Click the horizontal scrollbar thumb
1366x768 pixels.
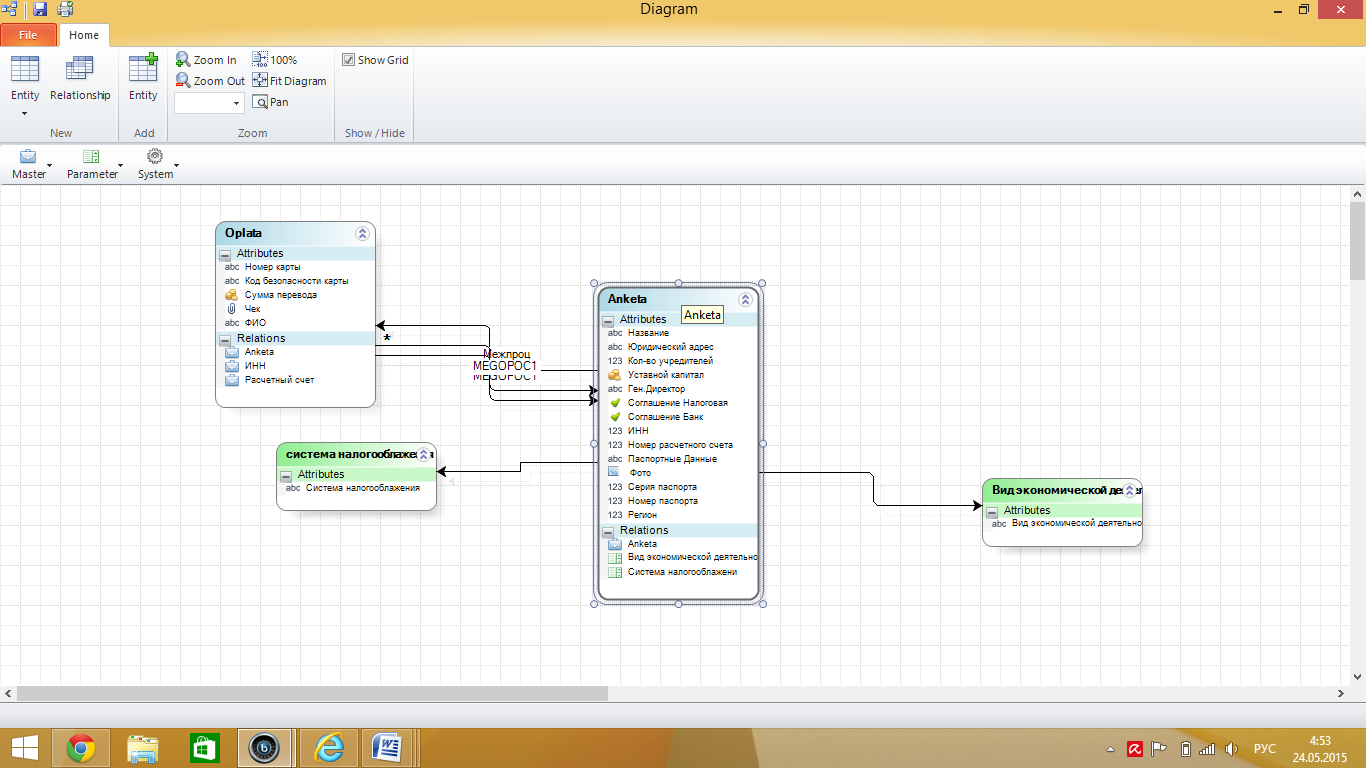coord(312,693)
